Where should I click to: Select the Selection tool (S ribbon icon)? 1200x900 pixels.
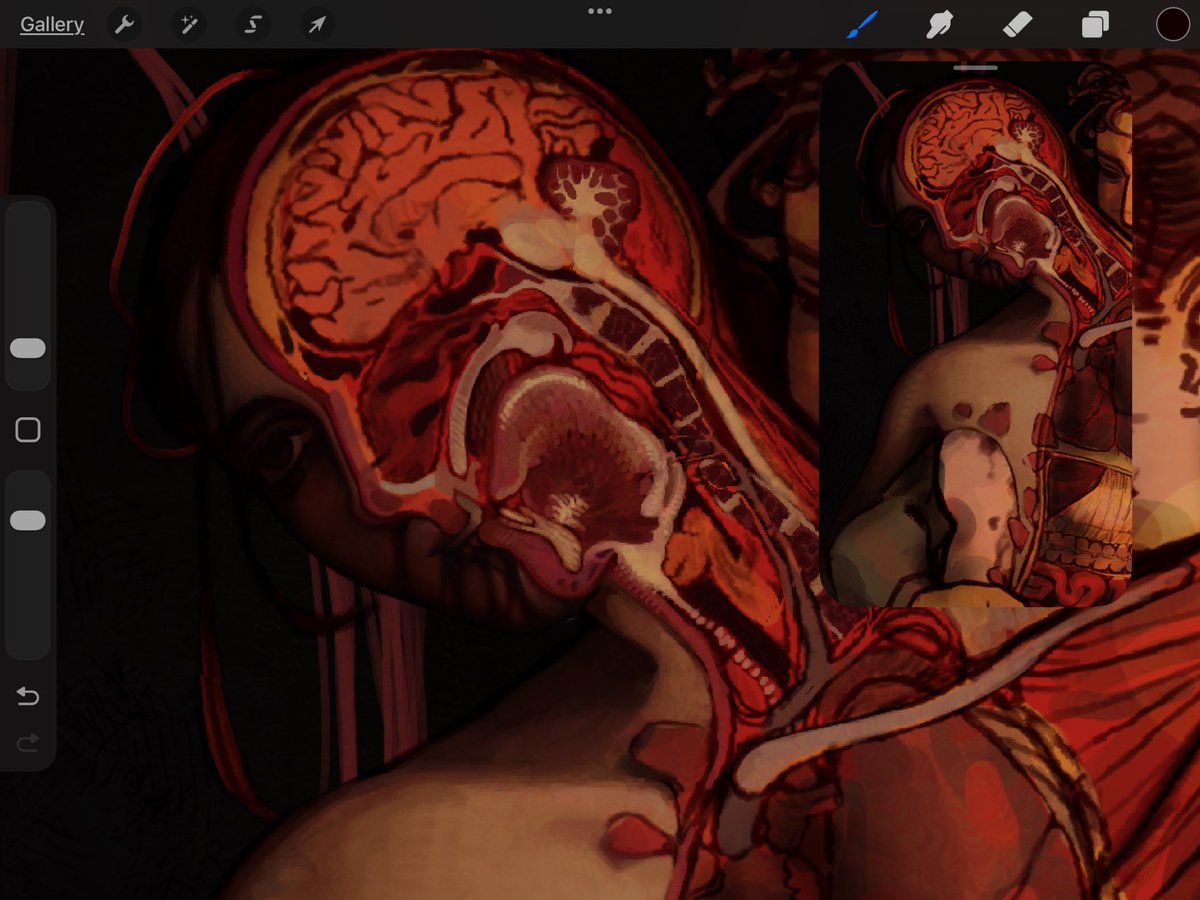253,25
